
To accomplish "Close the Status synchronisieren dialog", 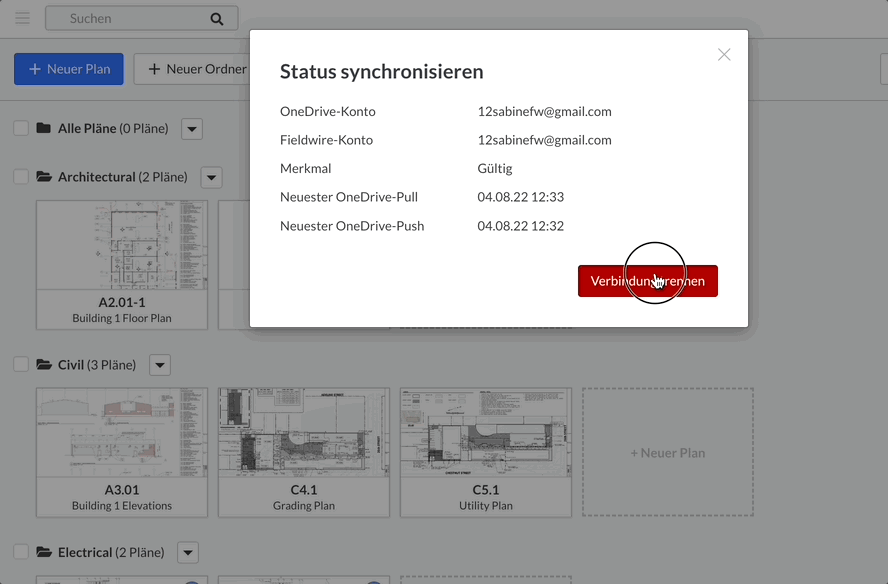I will pyautogui.click(x=724, y=54).
